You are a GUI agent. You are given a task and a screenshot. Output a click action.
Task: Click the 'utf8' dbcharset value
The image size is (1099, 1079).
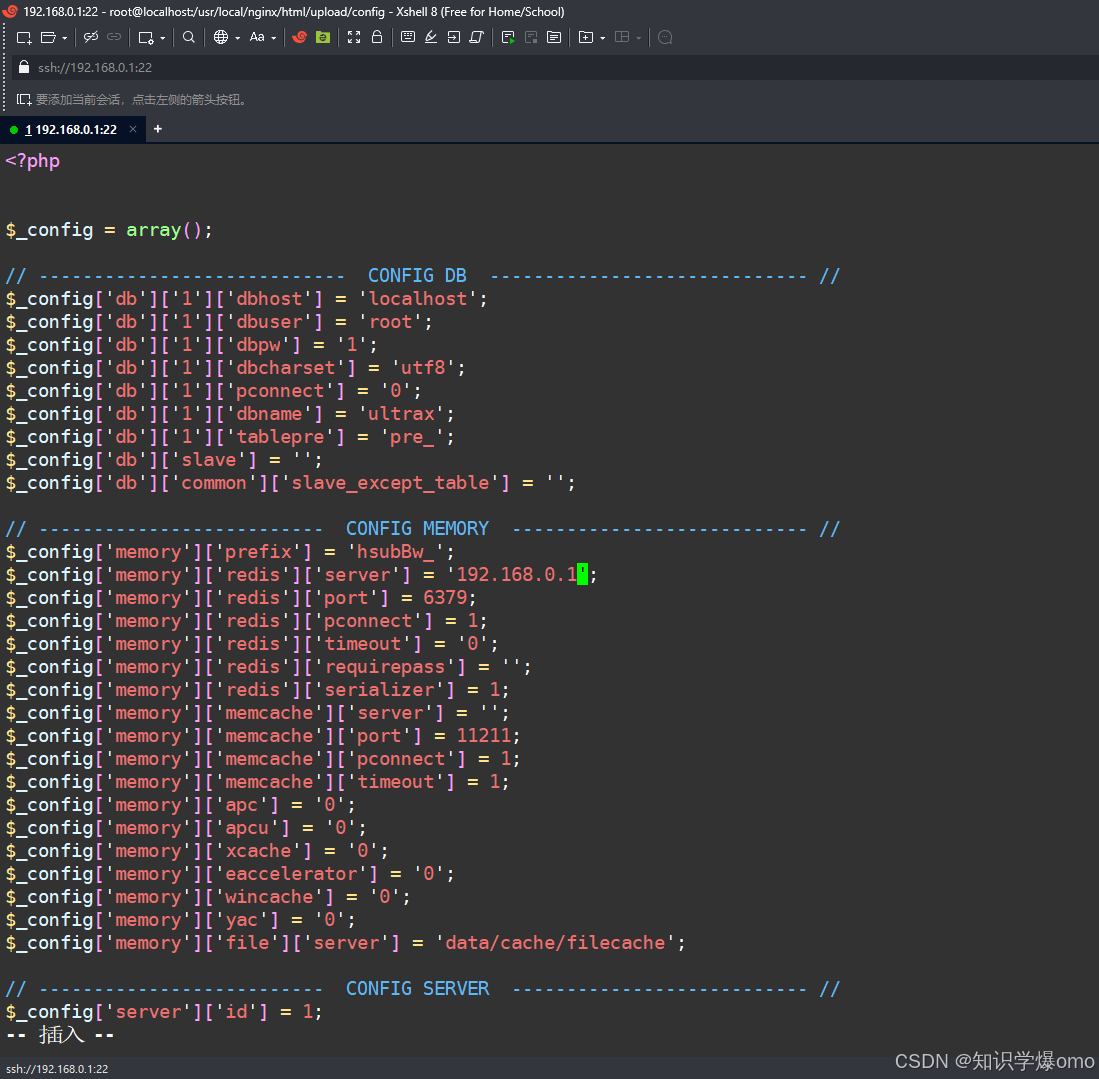tap(423, 367)
